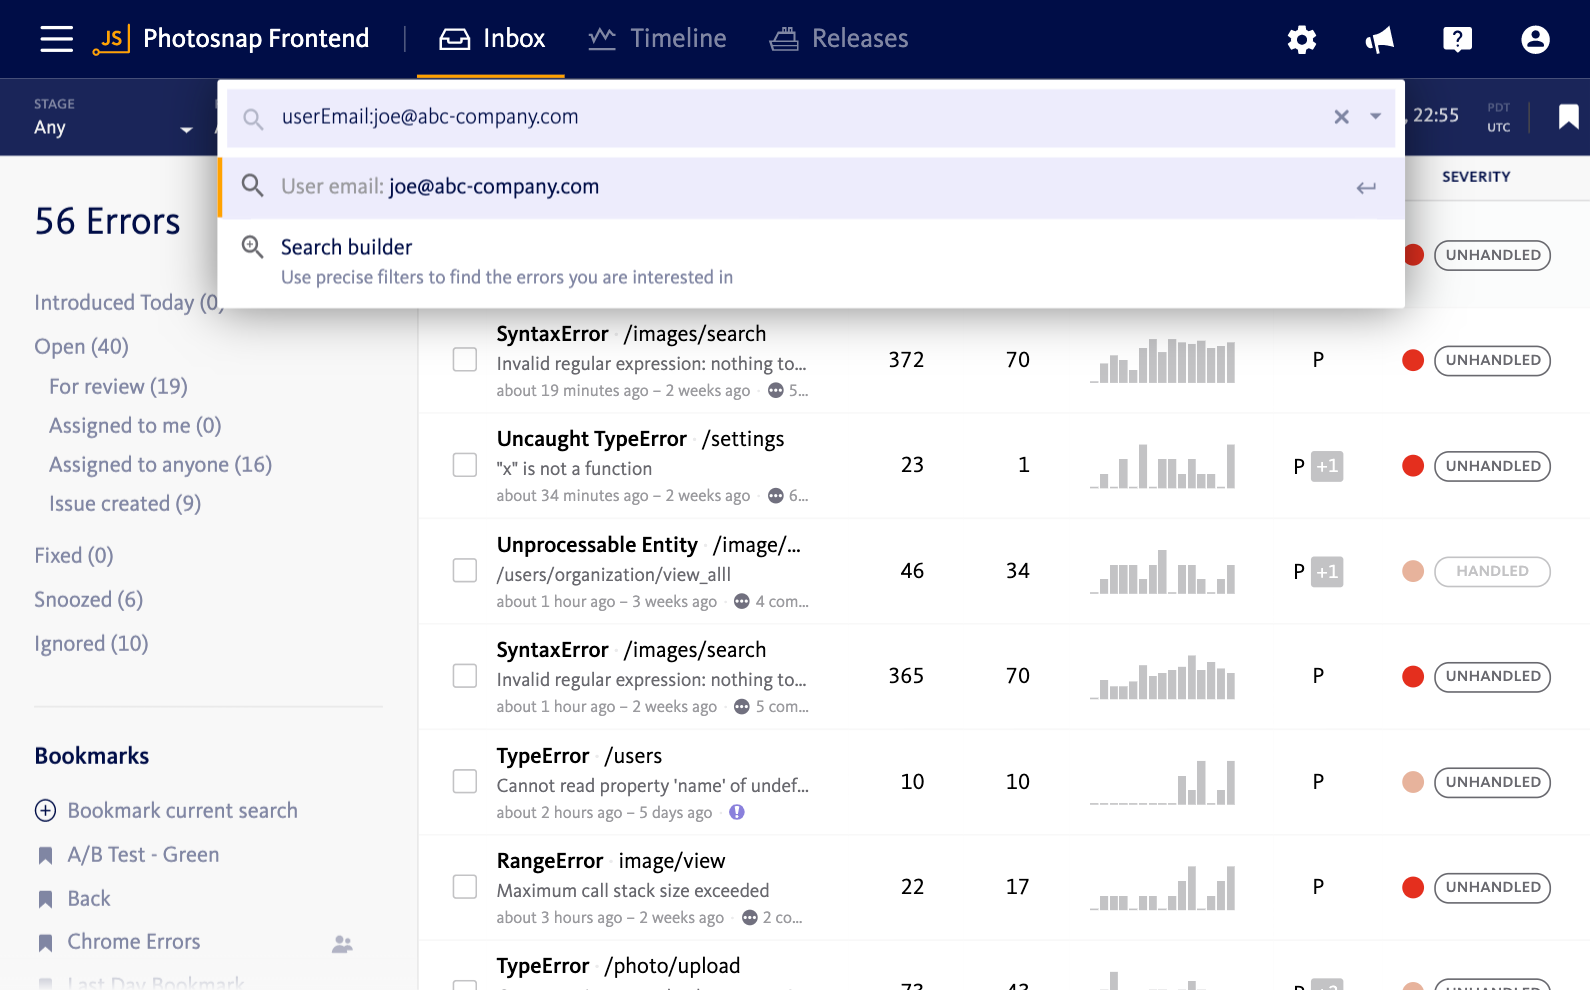Screen dimensions: 1590x990
Task: Open the TypeError /photo/upload error
Action: pos(618,966)
